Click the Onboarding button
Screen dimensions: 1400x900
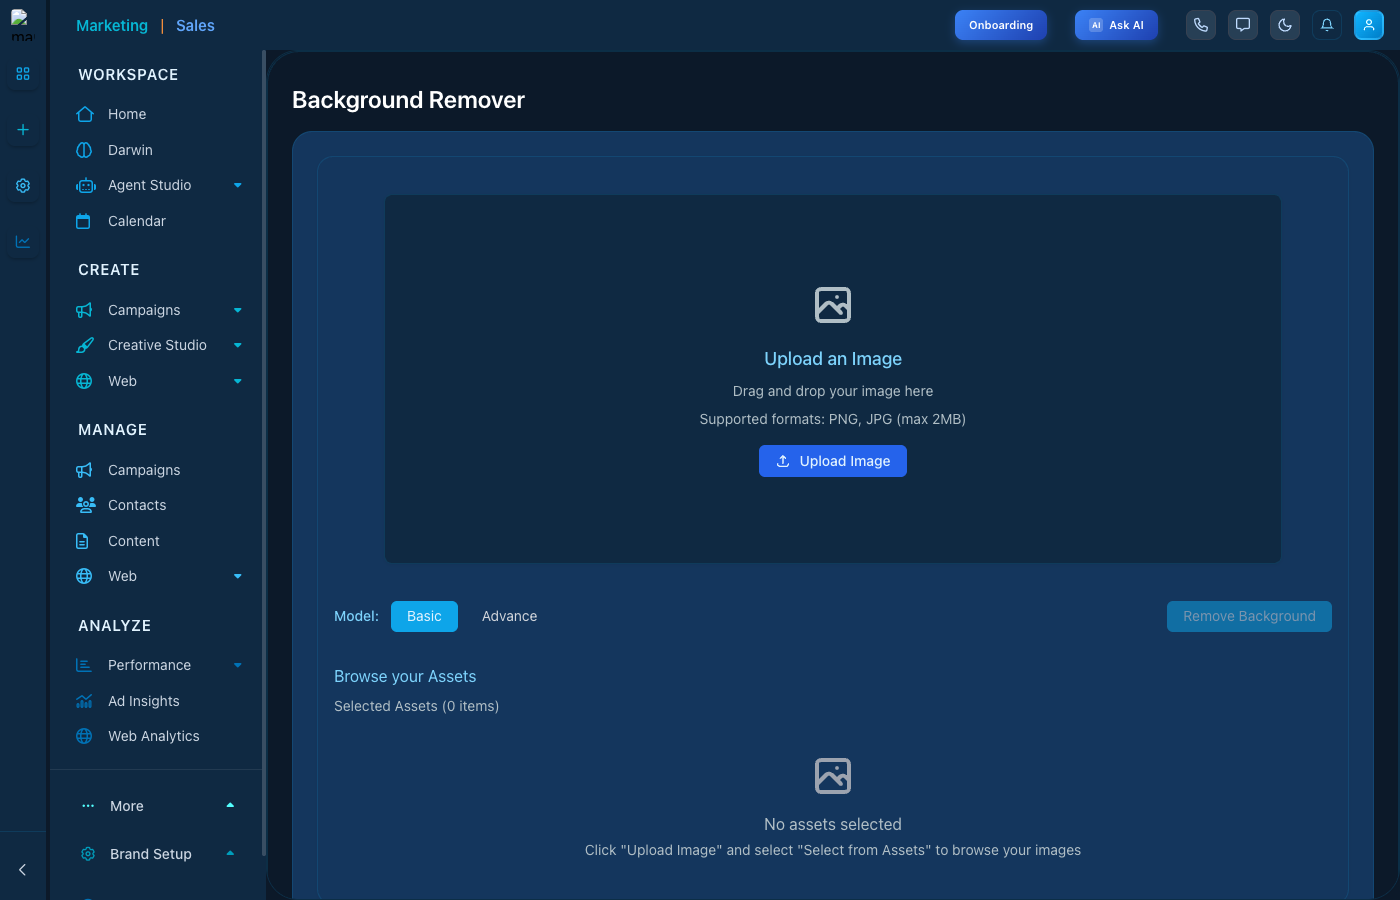[1001, 25]
